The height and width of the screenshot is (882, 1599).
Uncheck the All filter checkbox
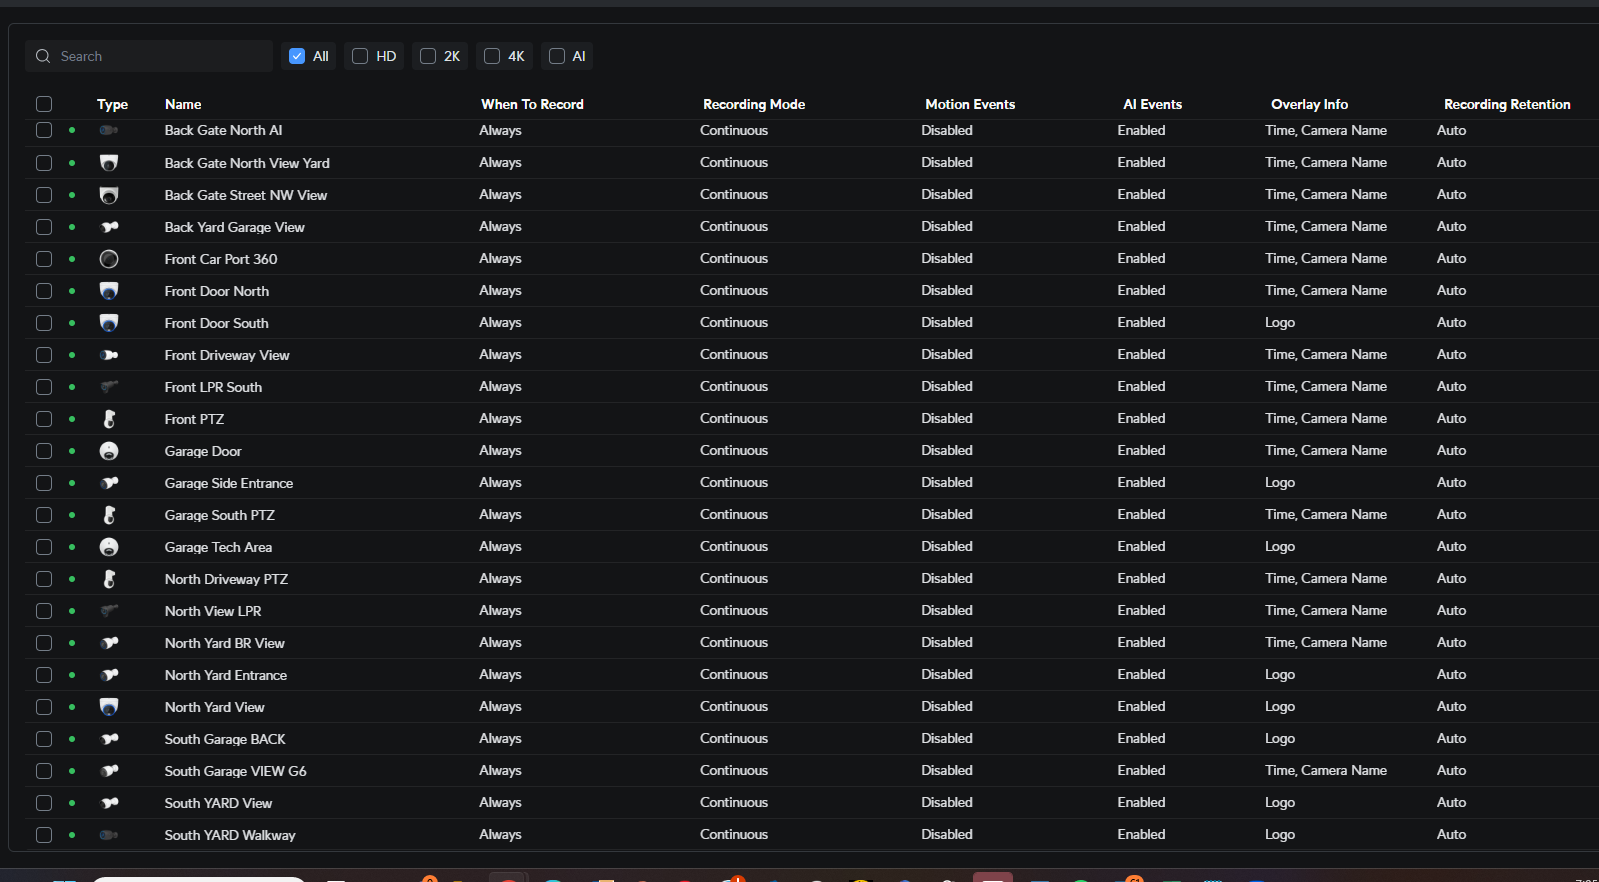click(297, 56)
